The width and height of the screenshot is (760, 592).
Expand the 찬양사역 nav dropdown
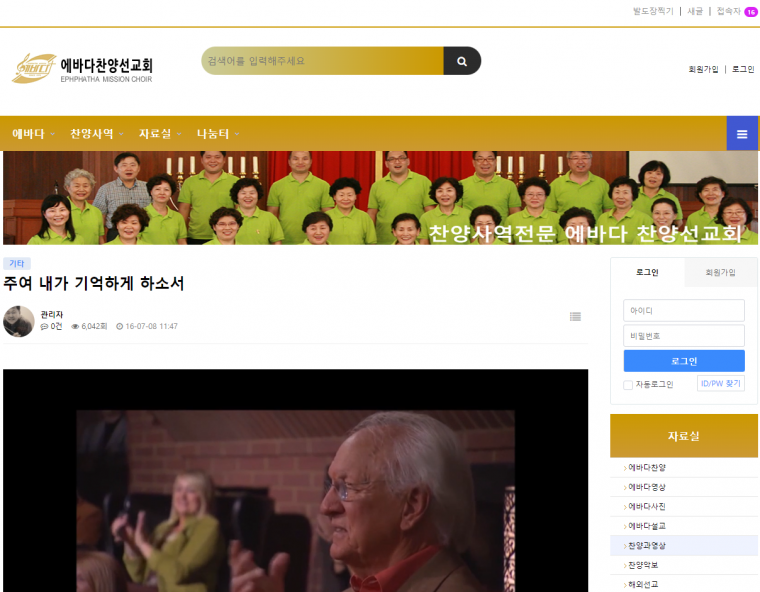pyautogui.click(x=96, y=134)
